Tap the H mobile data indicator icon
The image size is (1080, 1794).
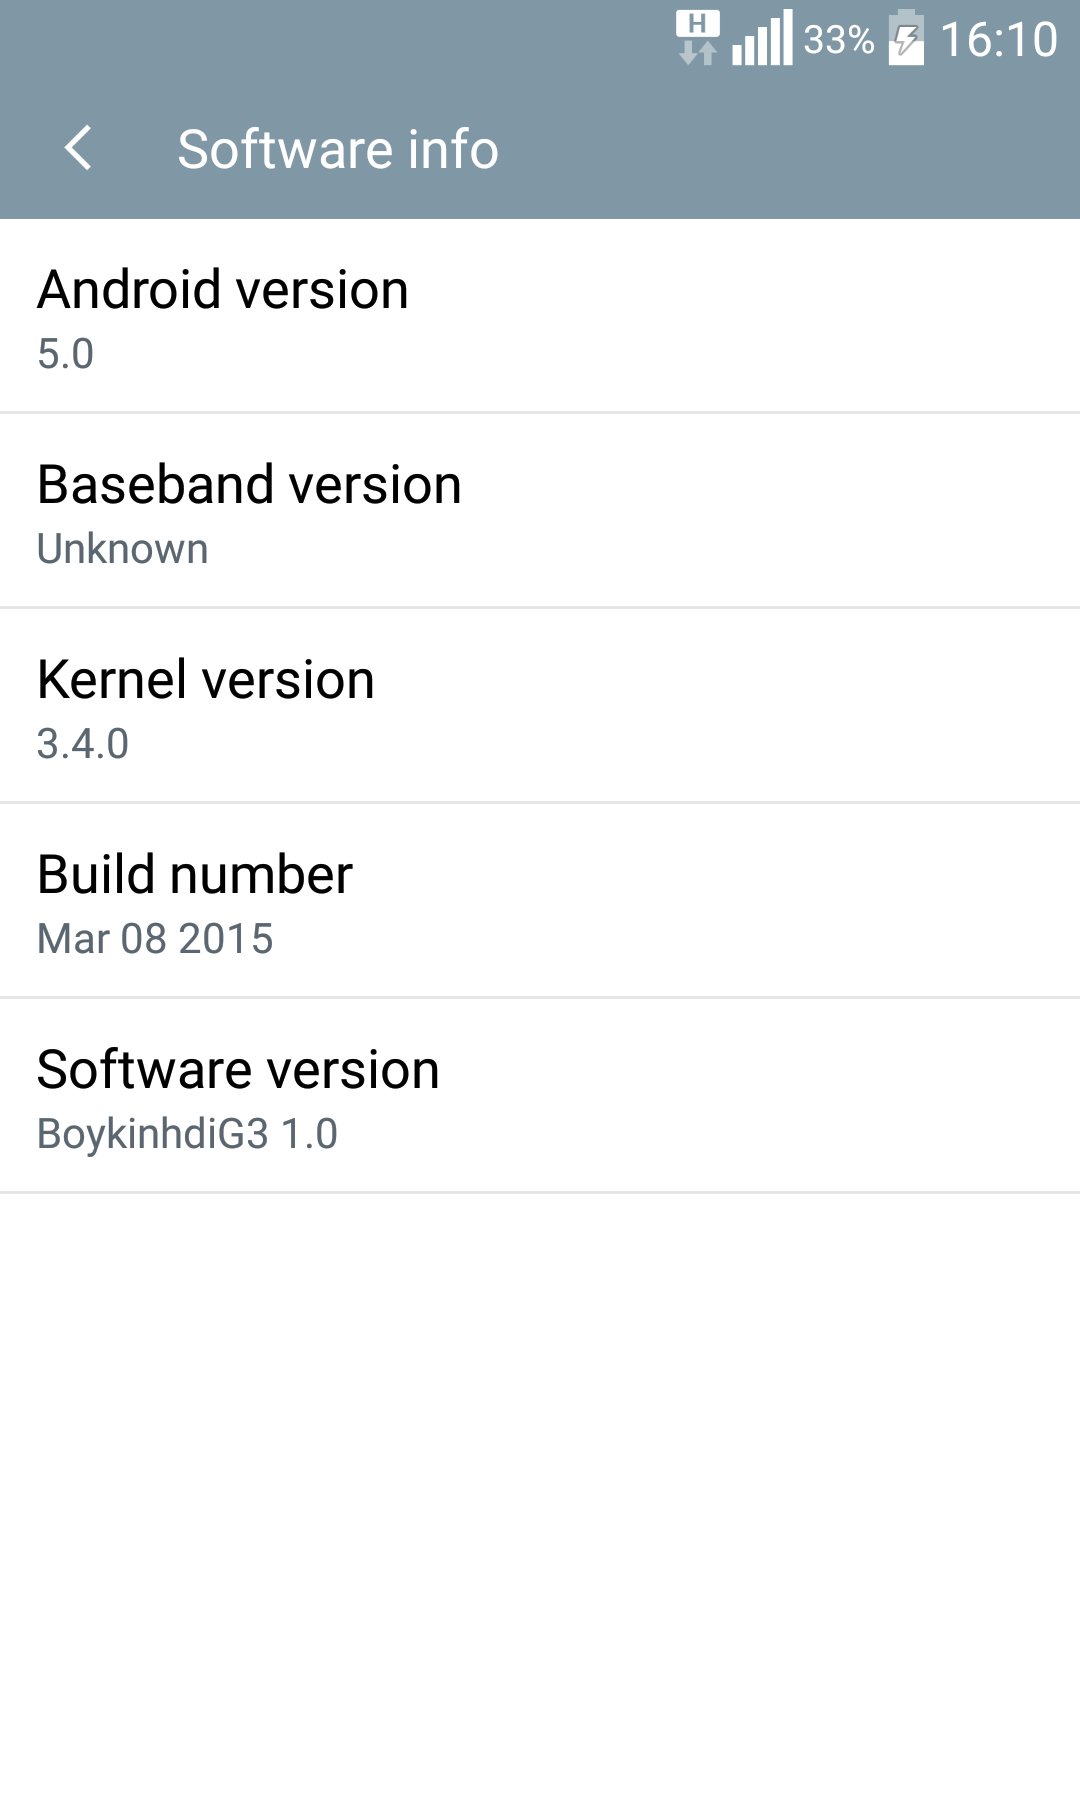697,38
